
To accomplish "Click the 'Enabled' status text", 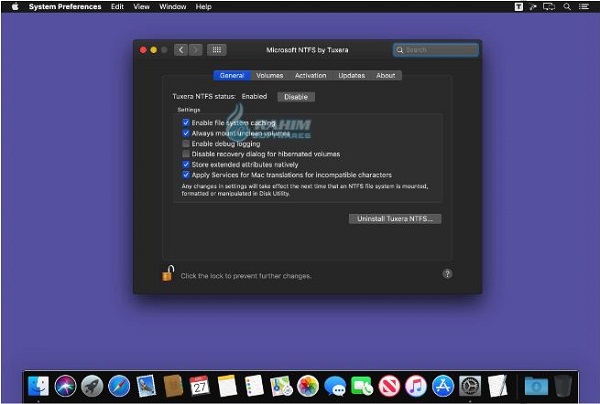I will (x=254, y=96).
